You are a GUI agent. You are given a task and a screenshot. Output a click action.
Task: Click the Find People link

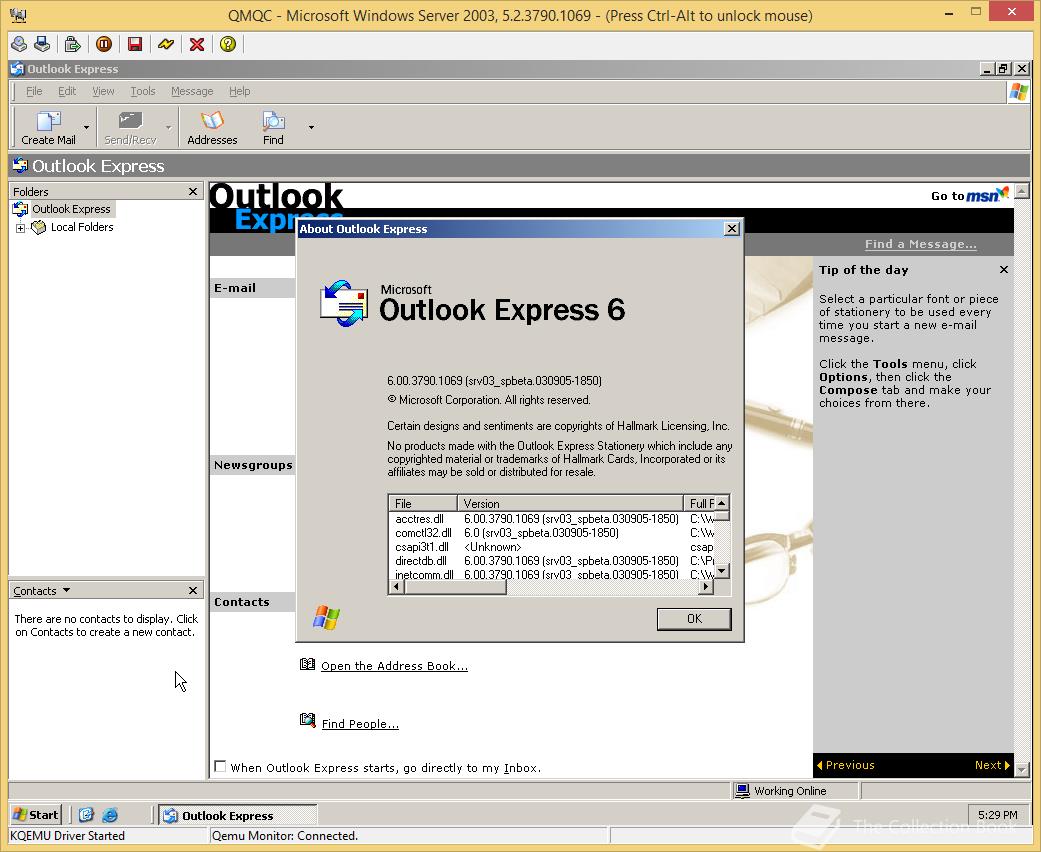coord(360,724)
